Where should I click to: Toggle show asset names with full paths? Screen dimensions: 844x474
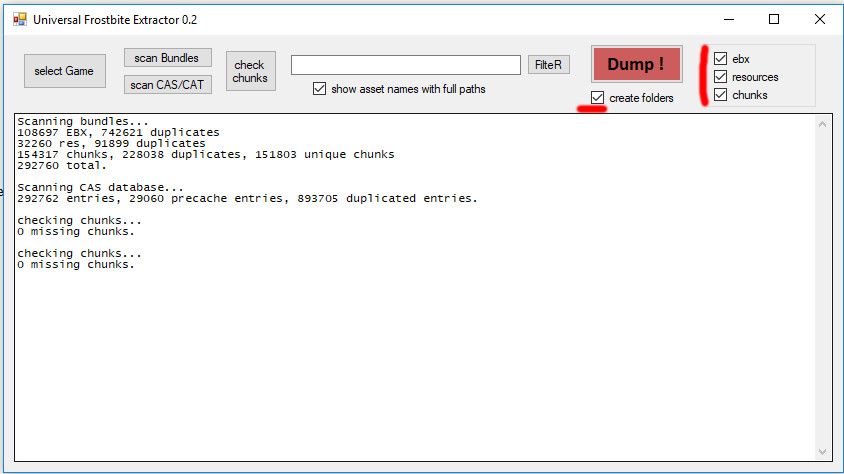[399, 89]
